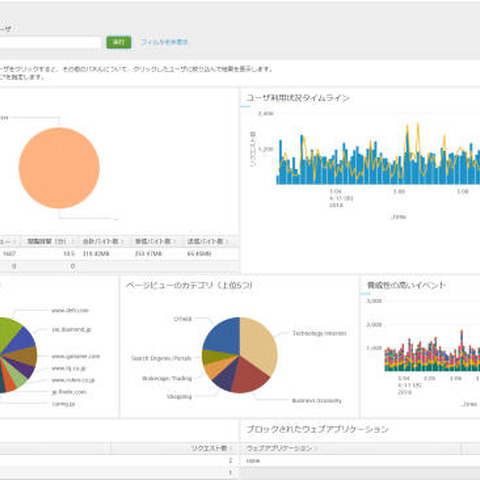
Task: Select olive green slice in category pie
Action: click(x=212, y=357)
